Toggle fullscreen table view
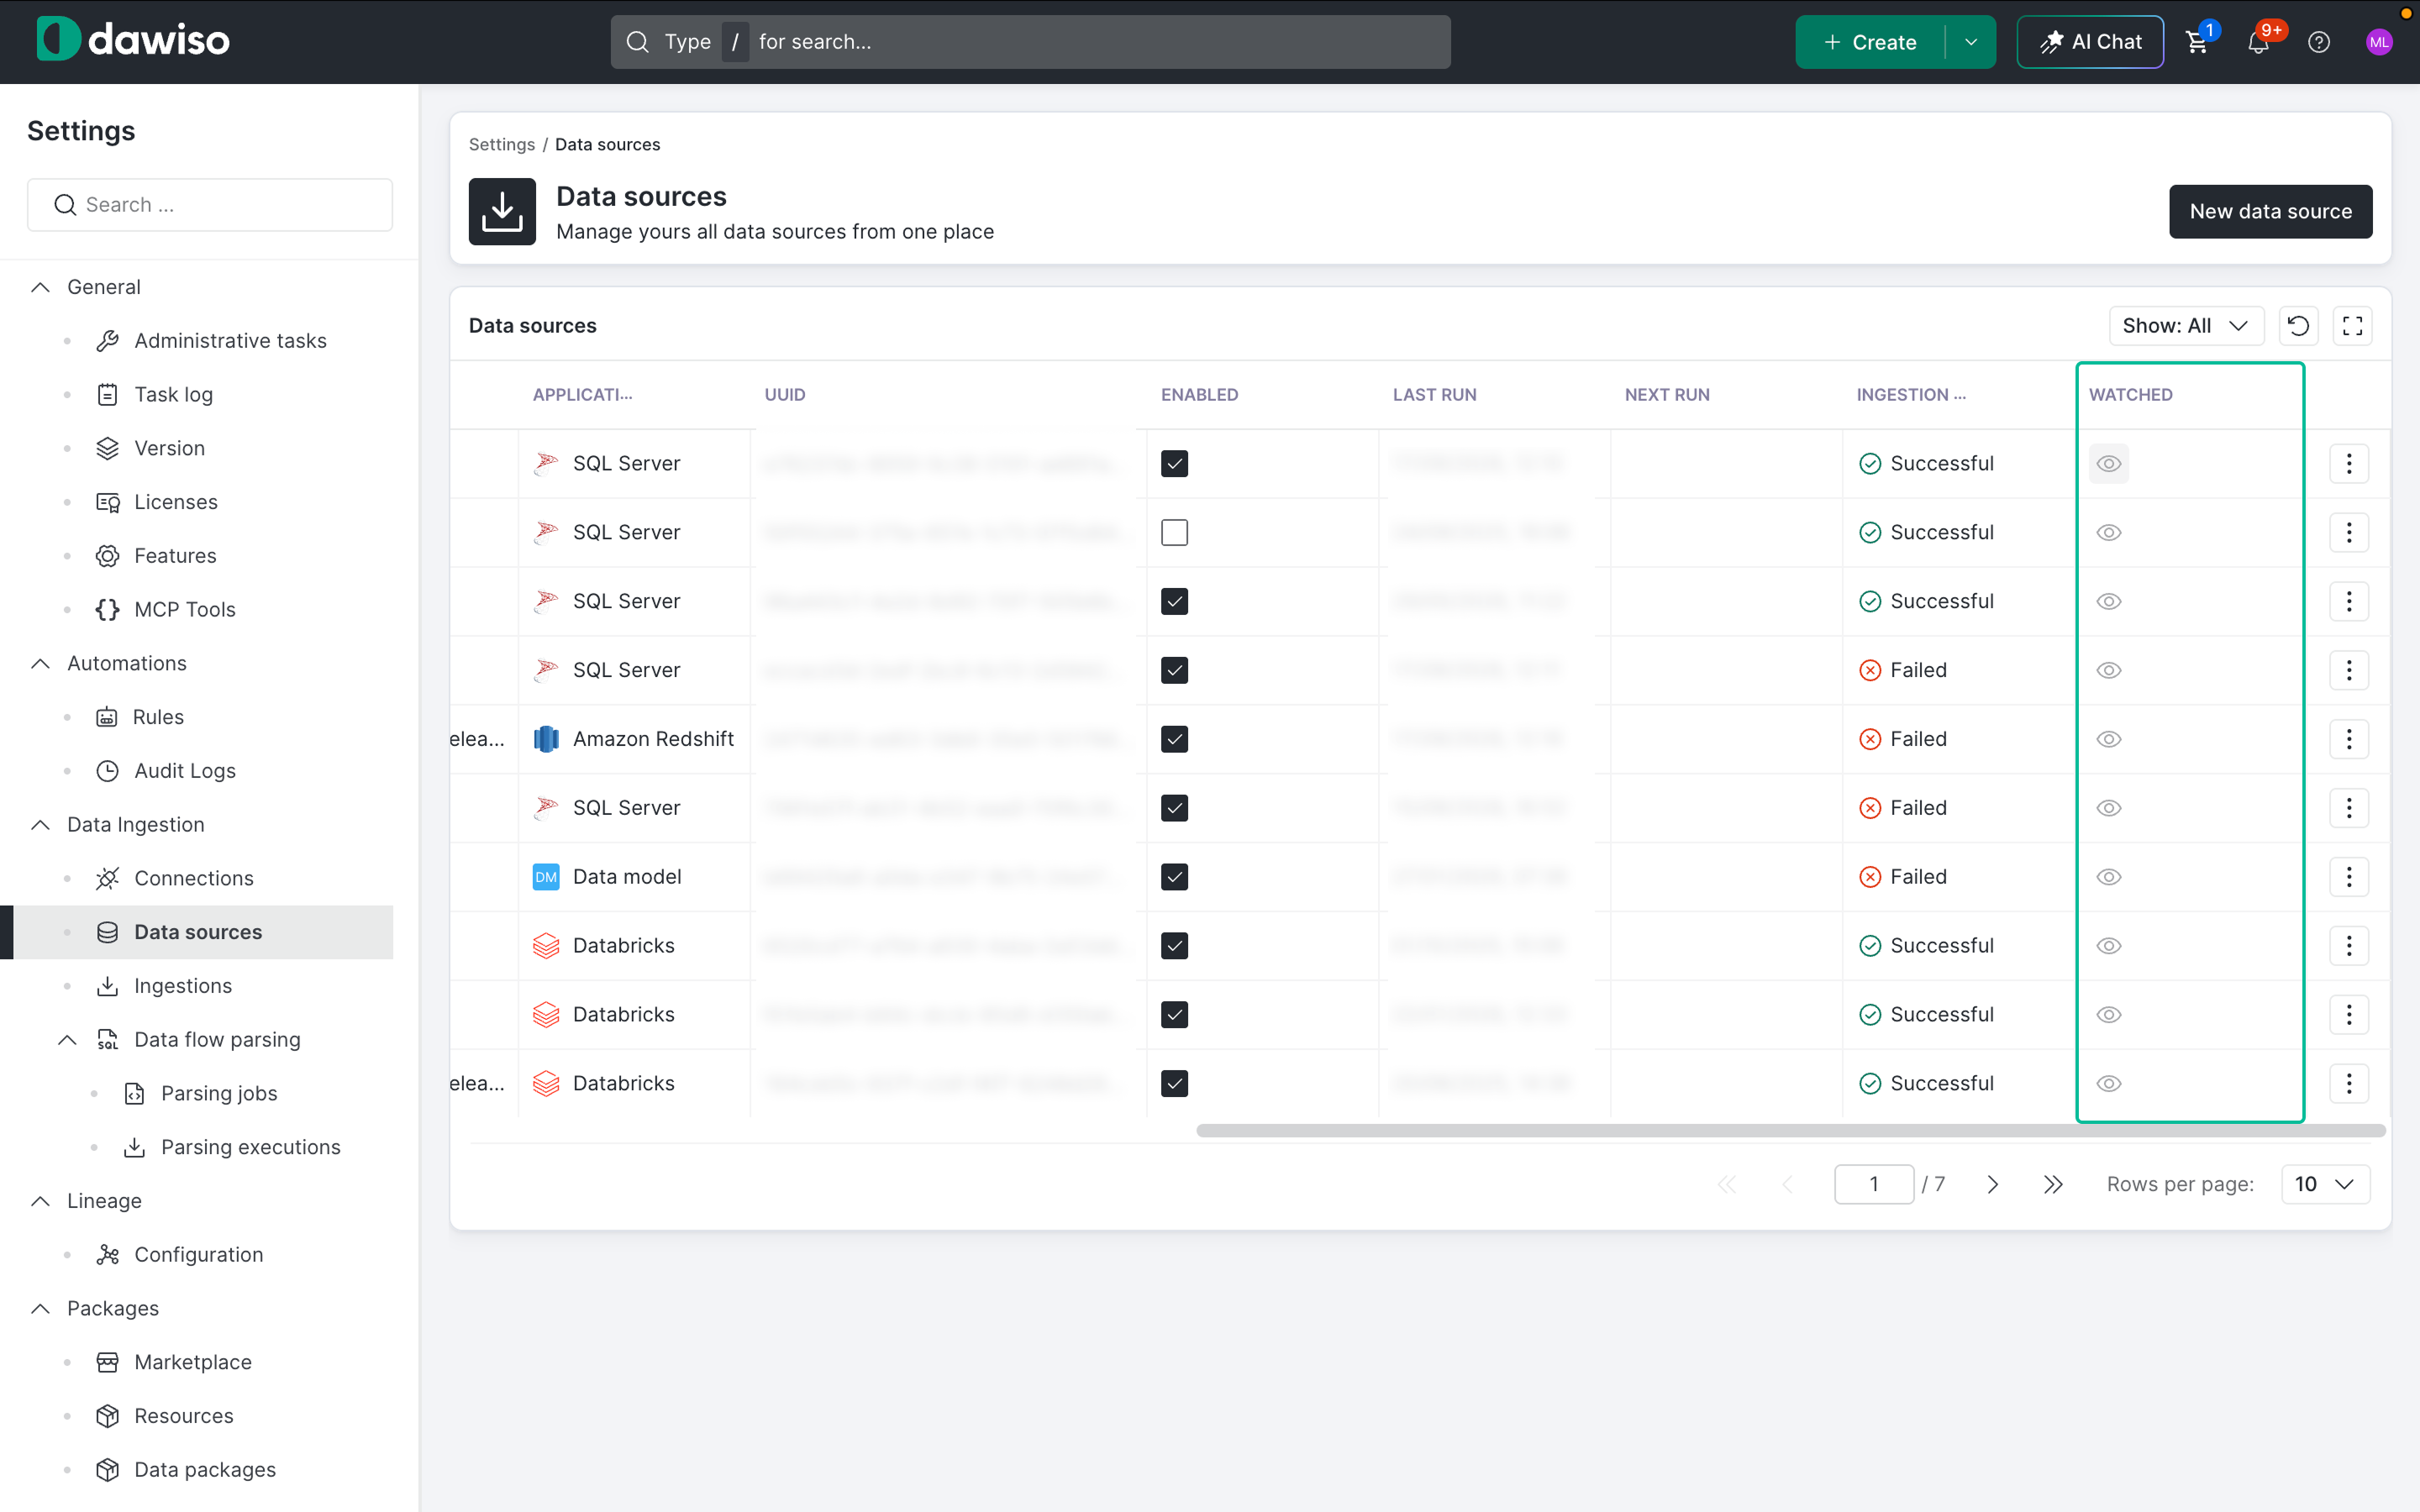This screenshot has width=2420, height=1512. click(2352, 326)
